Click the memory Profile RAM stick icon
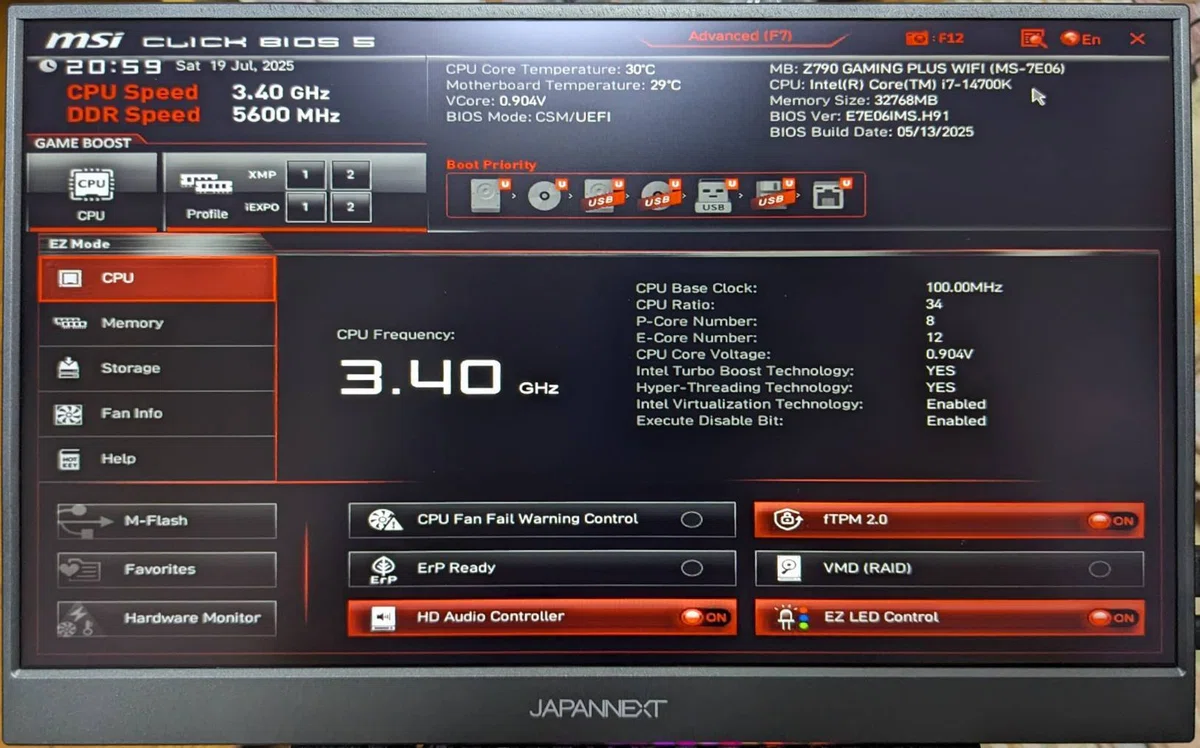Screen dimensions: 1200x748 tap(206, 182)
